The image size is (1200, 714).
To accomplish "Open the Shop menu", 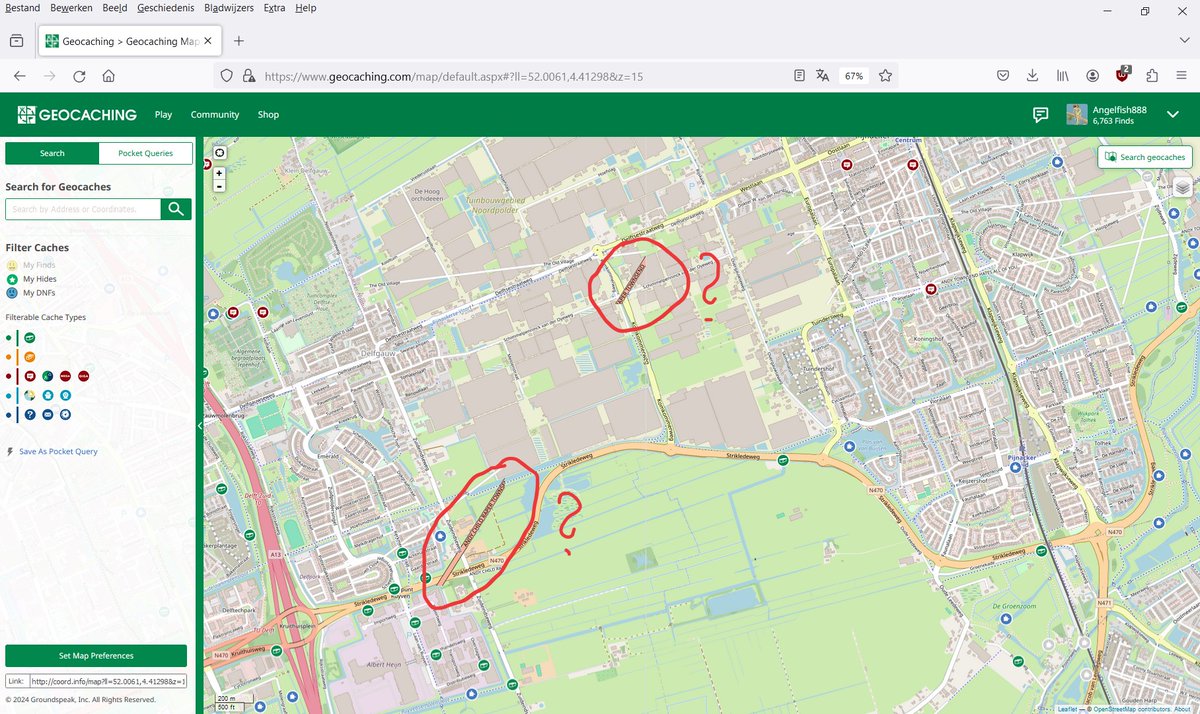I will [x=268, y=114].
